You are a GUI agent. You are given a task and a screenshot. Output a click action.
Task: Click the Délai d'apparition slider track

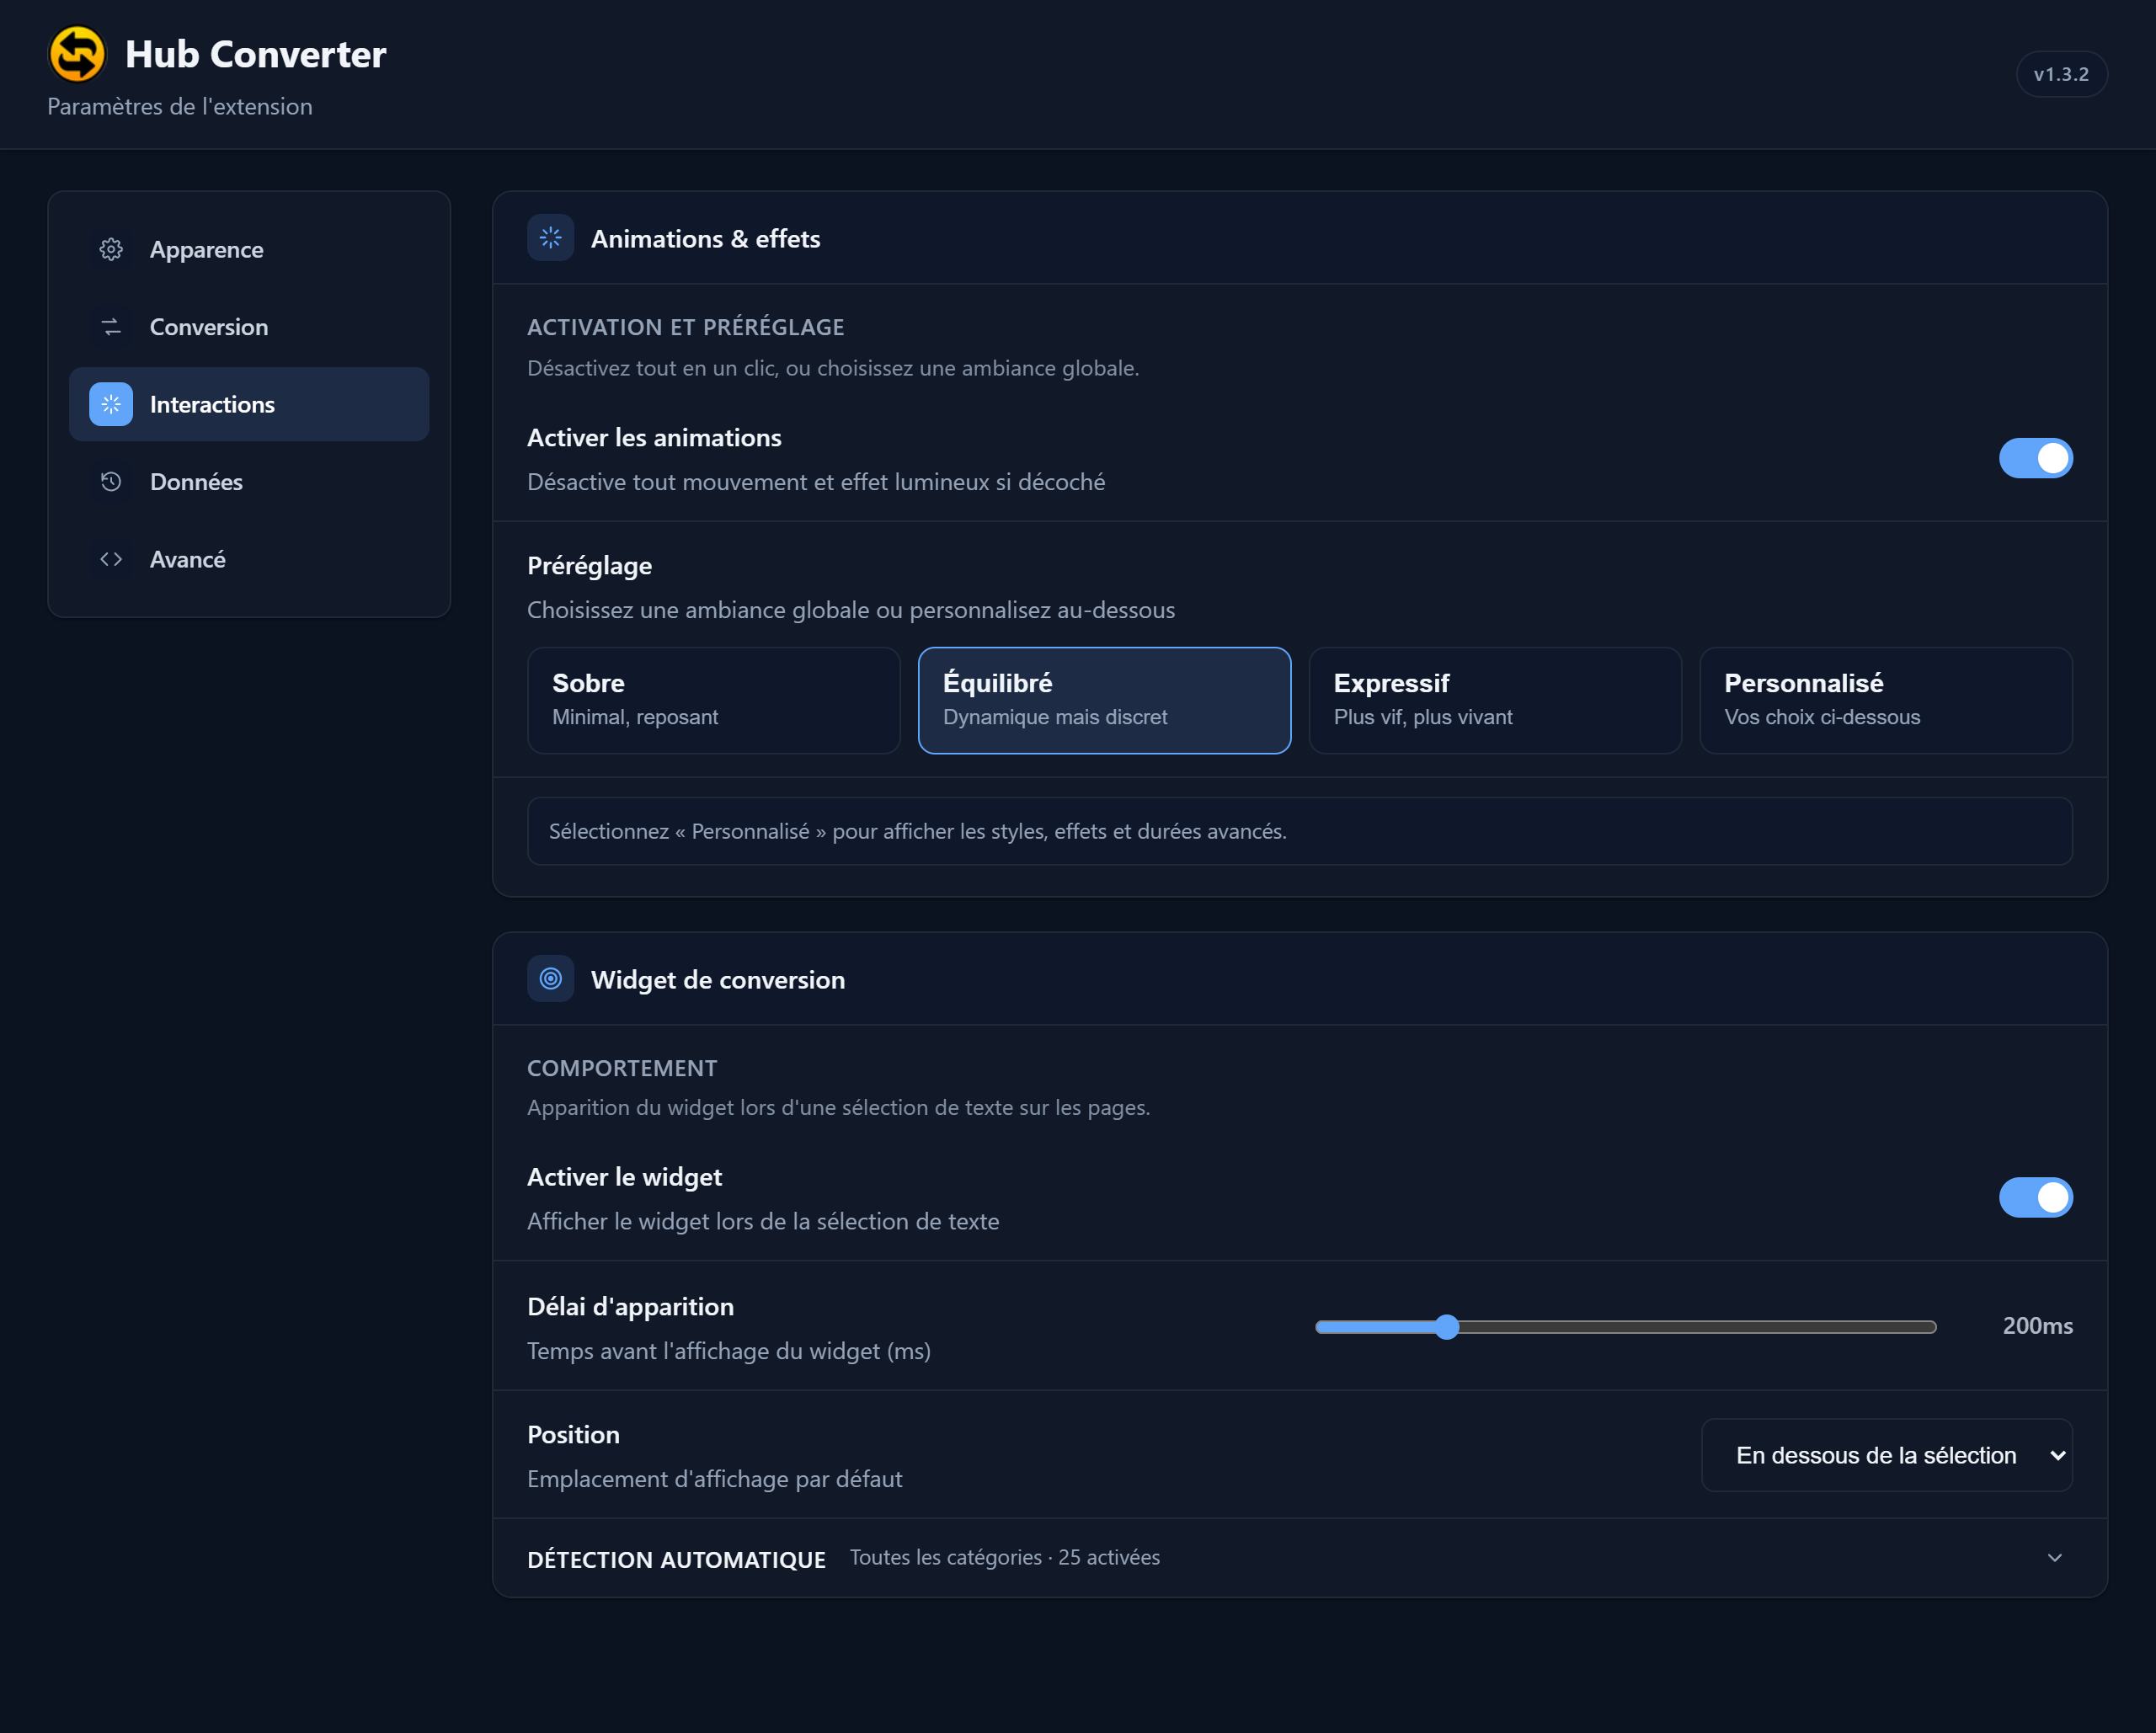click(1626, 1327)
